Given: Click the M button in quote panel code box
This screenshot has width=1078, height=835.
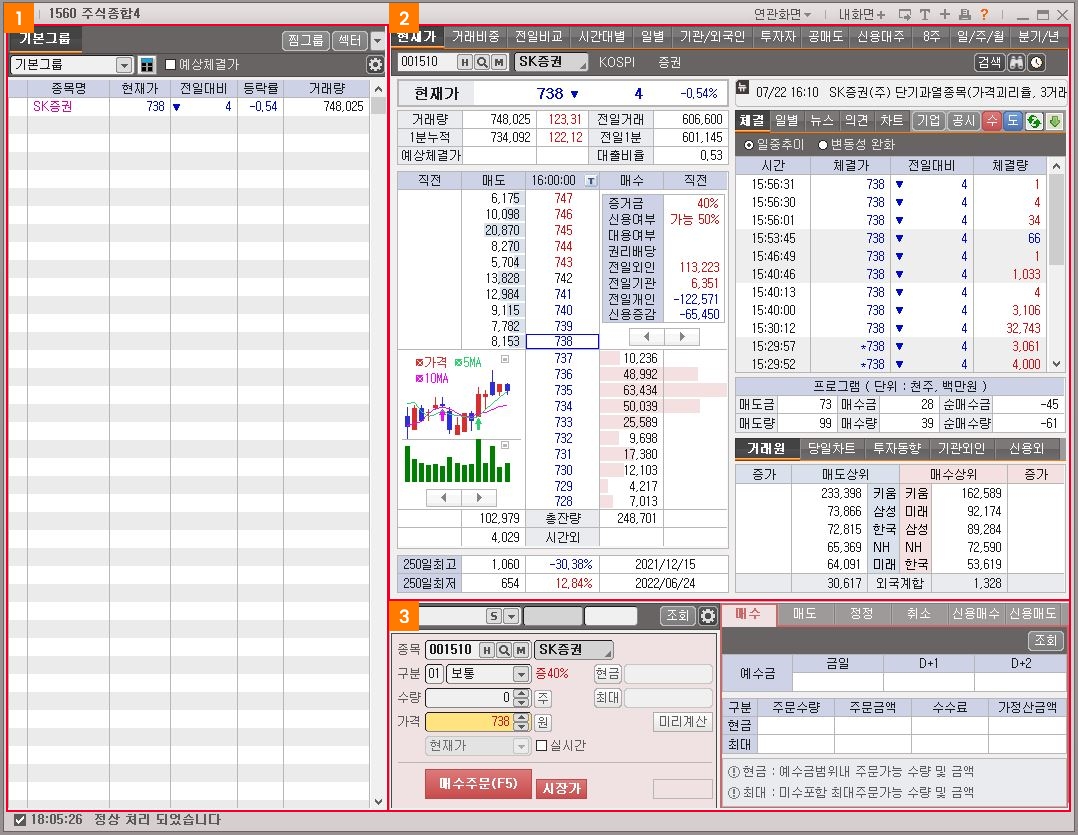Looking at the screenshot, I should click(499, 63).
